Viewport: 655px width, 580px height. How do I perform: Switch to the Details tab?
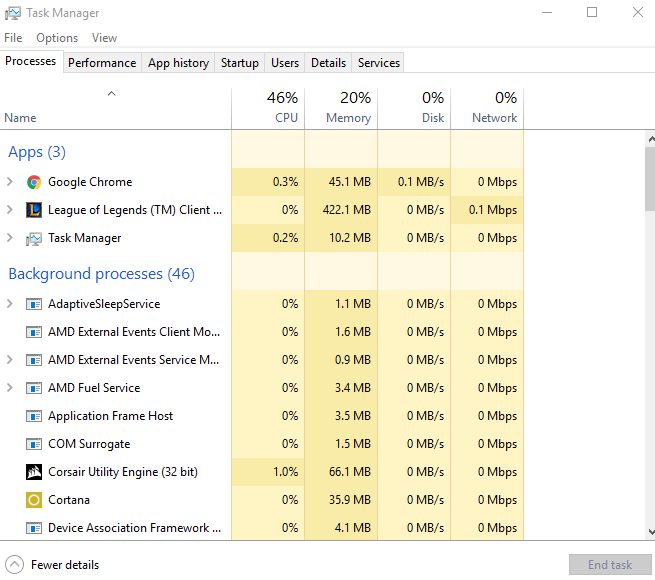tap(328, 63)
